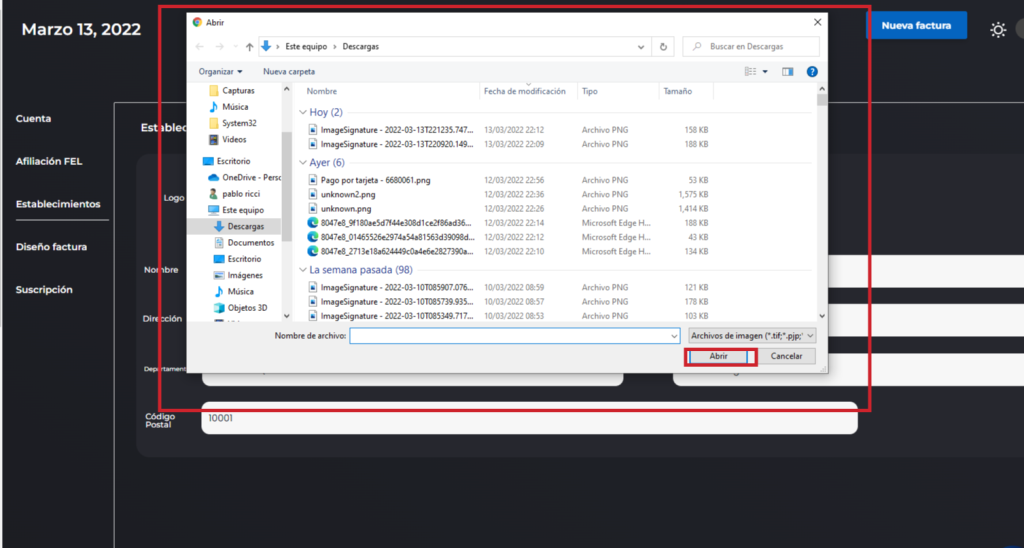Viewport: 1024px width, 548px height.
Task: Toggle the light/dark theme sun icon
Action: (997, 30)
